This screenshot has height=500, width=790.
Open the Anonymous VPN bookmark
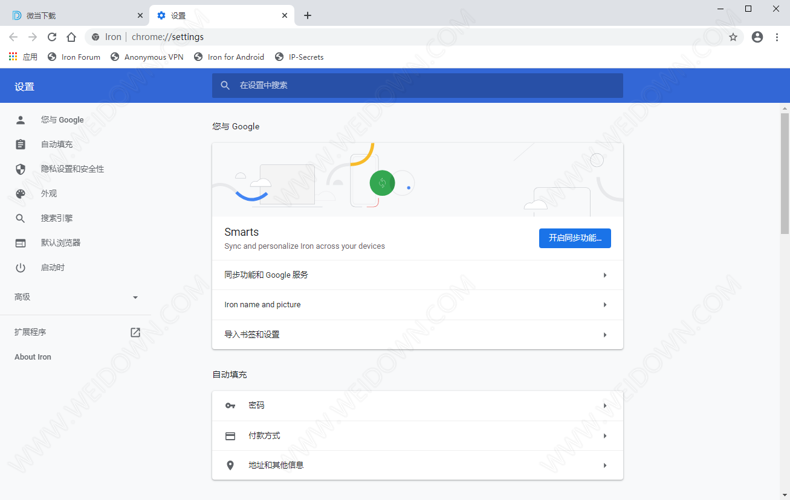coord(147,57)
